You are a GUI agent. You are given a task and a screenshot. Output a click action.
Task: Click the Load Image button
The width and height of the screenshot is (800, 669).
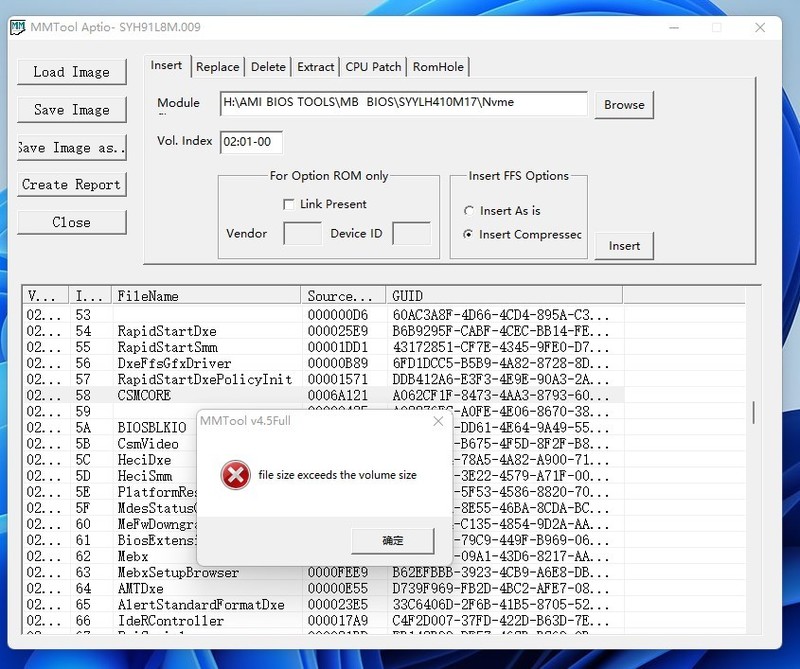click(x=71, y=72)
